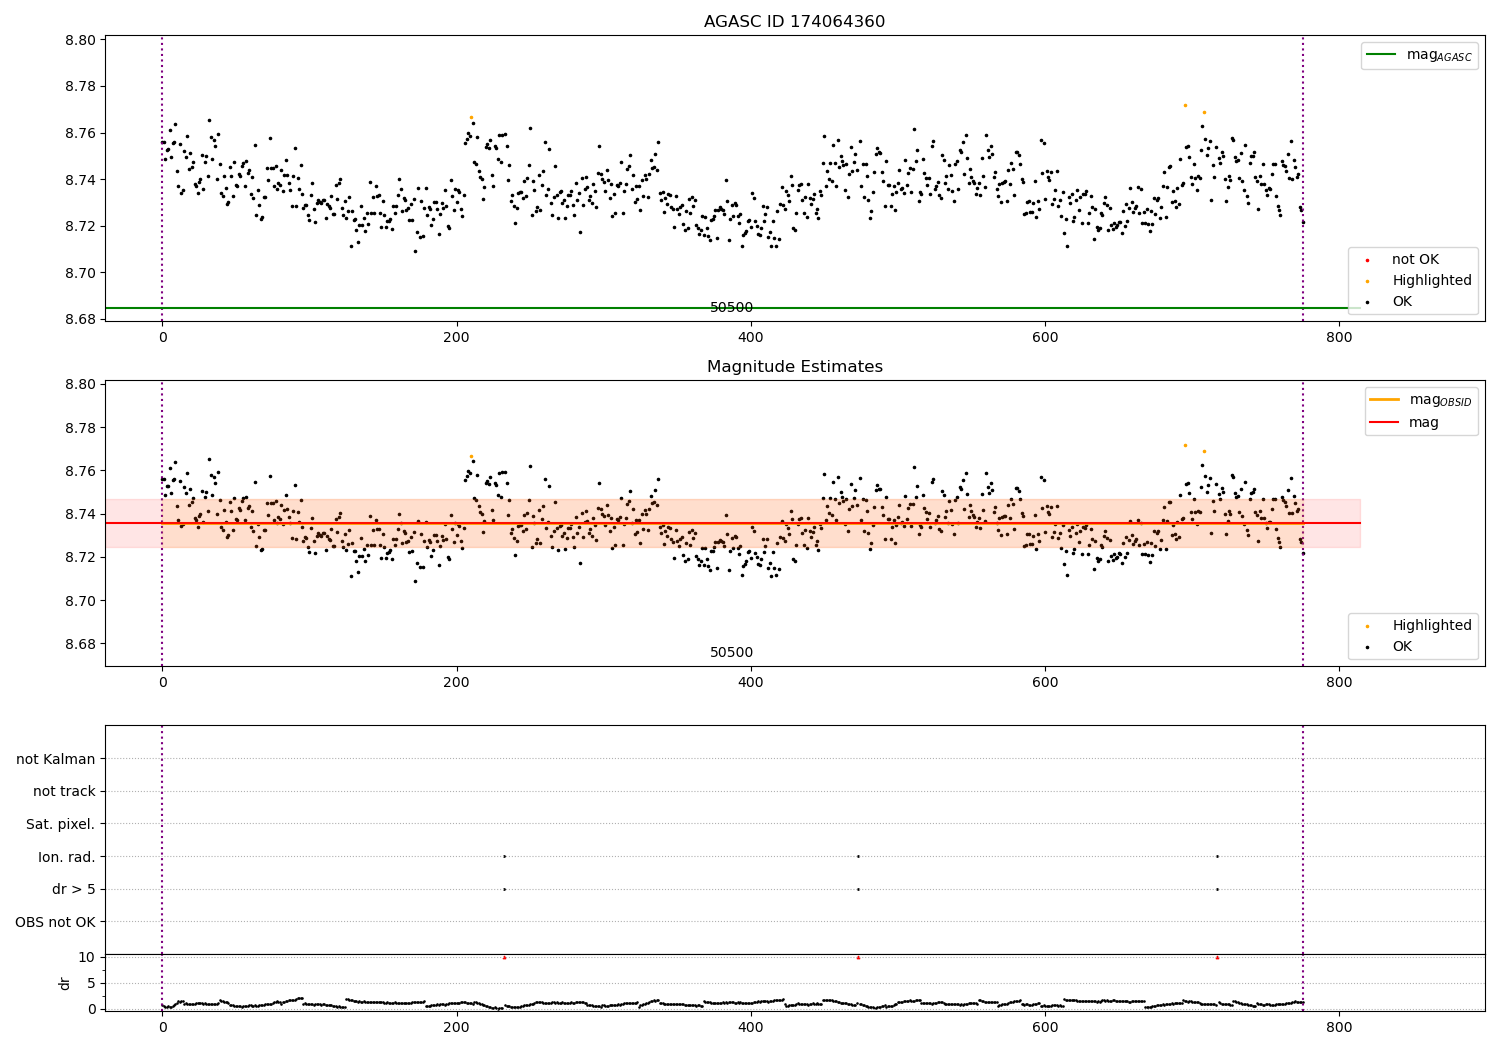Select 'not OK' legend entry in top plot
The width and height of the screenshot is (1500, 1050).
(1415, 260)
